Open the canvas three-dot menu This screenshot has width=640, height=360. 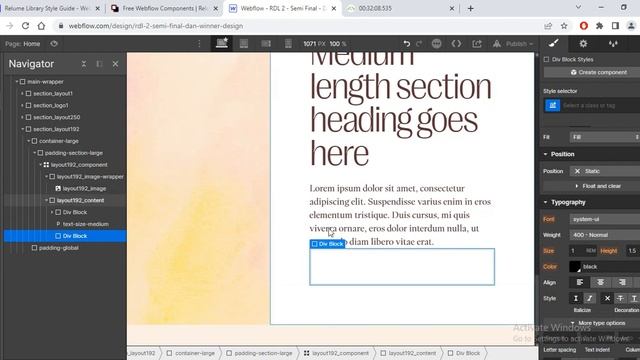[199, 43]
